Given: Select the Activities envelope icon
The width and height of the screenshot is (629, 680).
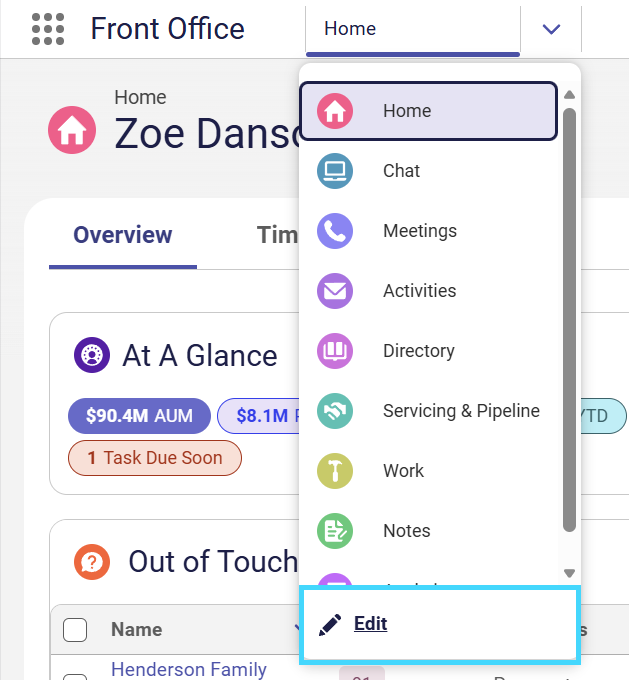Looking at the screenshot, I should pos(334,291).
